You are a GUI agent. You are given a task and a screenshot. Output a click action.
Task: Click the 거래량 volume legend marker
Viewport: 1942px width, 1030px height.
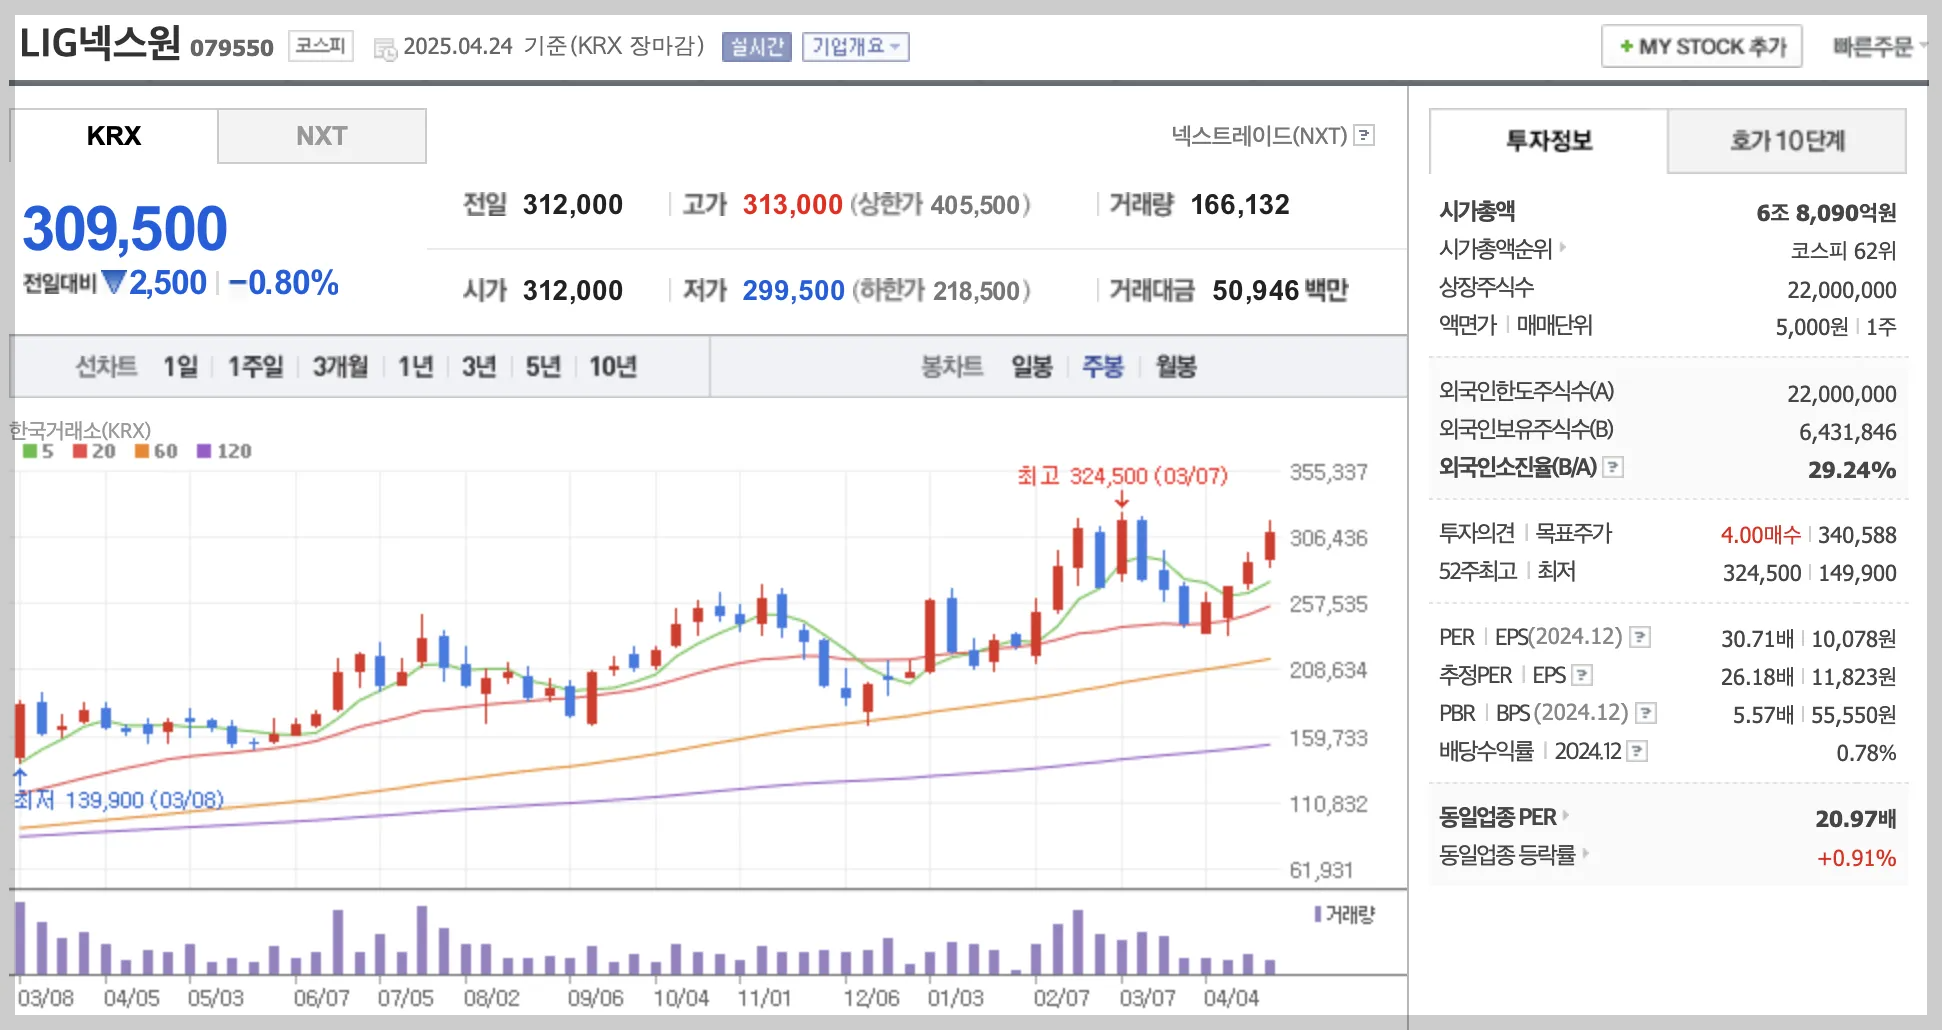click(1318, 914)
